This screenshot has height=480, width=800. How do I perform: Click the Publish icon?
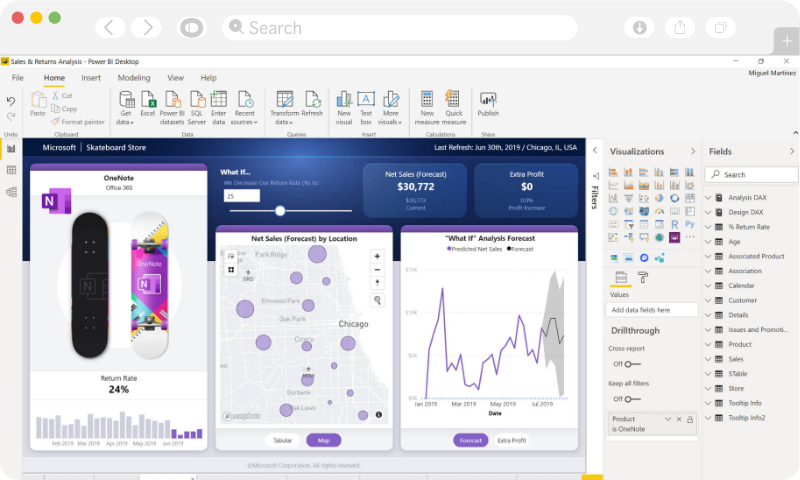tap(488, 99)
